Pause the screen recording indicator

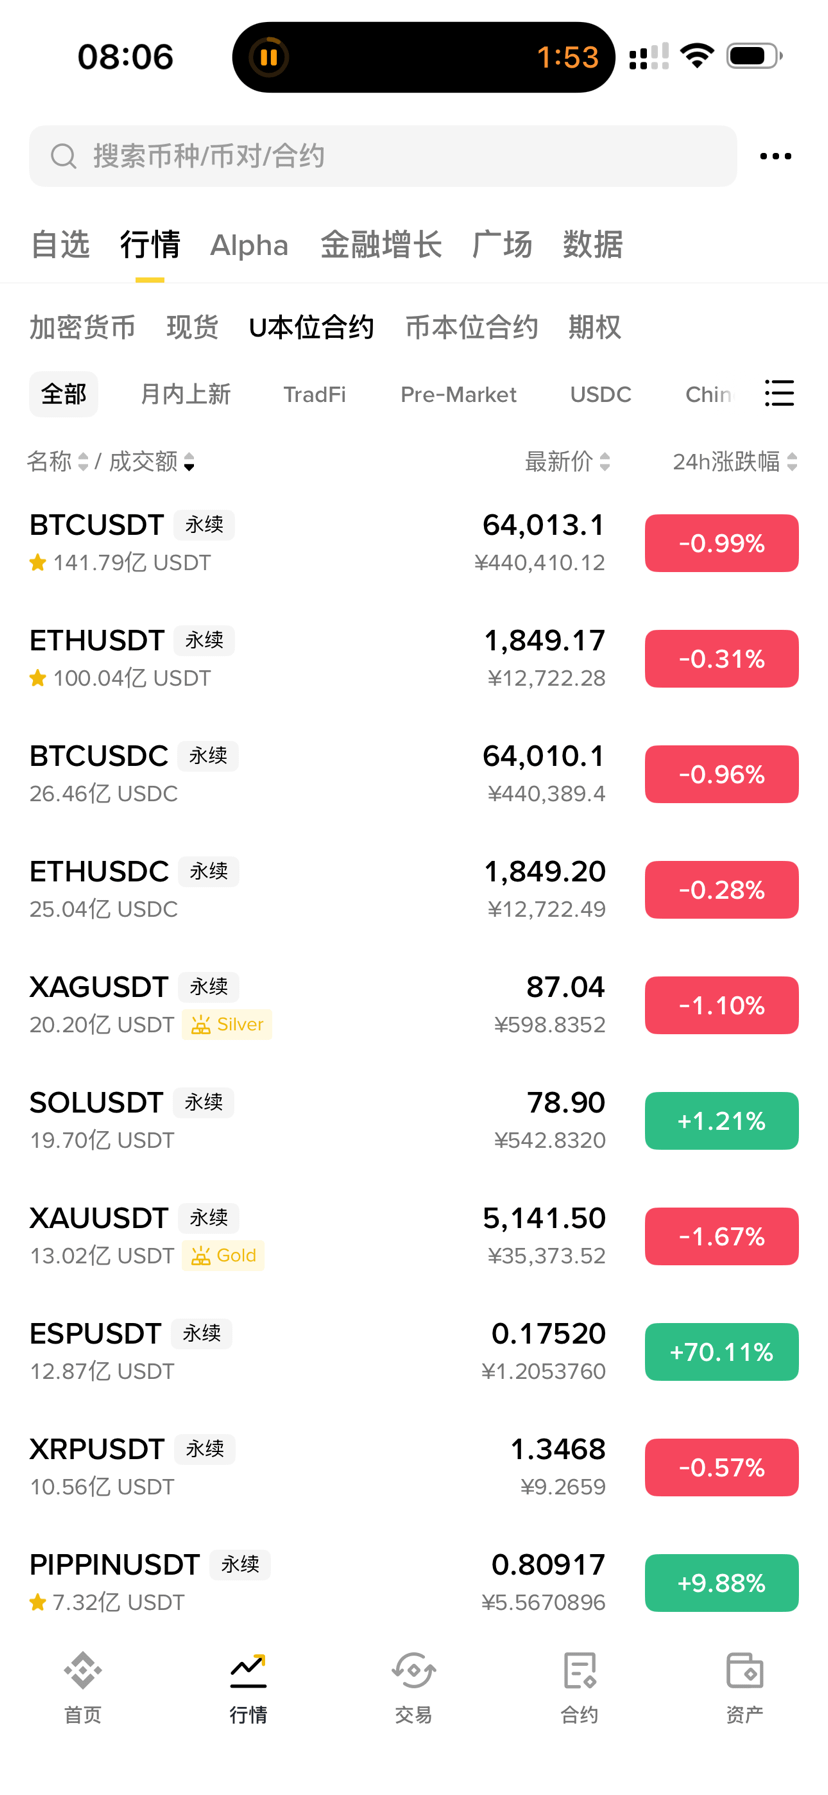tap(268, 57)
